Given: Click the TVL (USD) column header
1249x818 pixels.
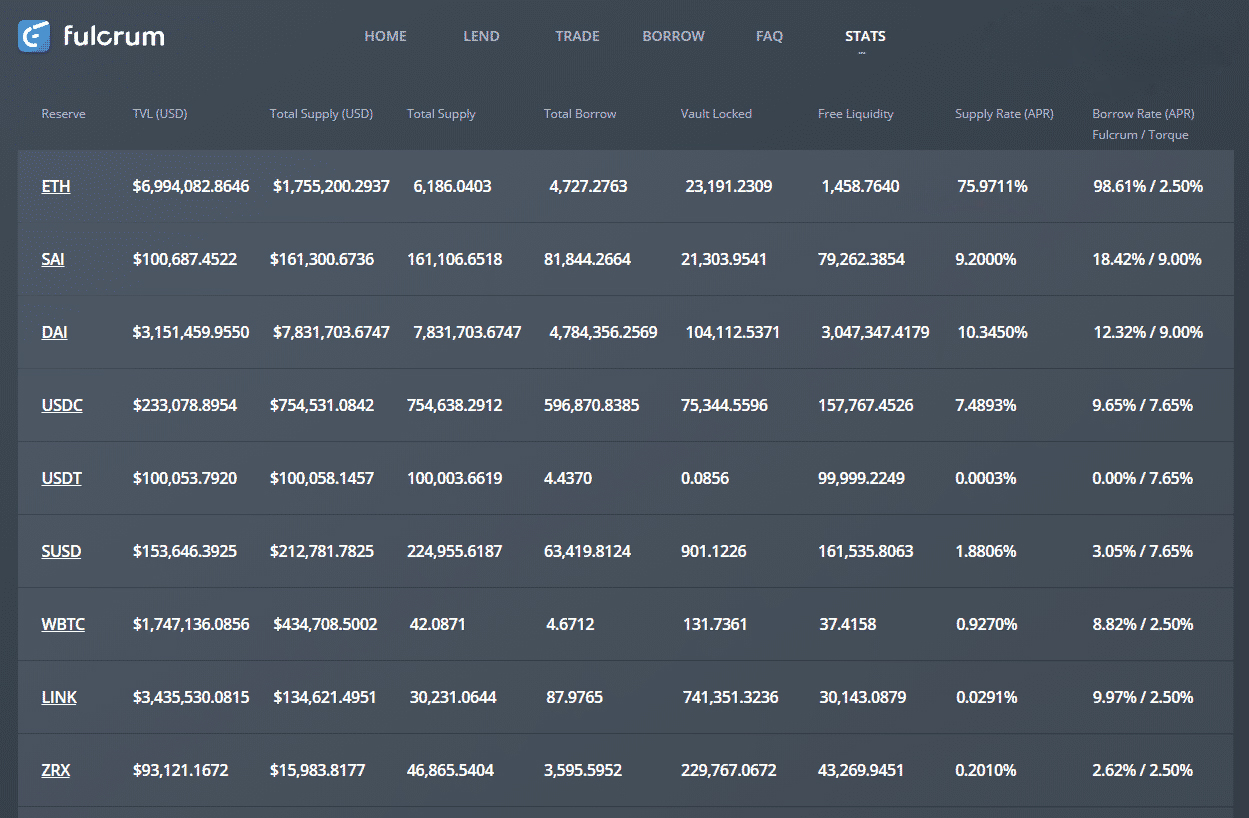Looking at the screenshot, I should coord(160,114).
